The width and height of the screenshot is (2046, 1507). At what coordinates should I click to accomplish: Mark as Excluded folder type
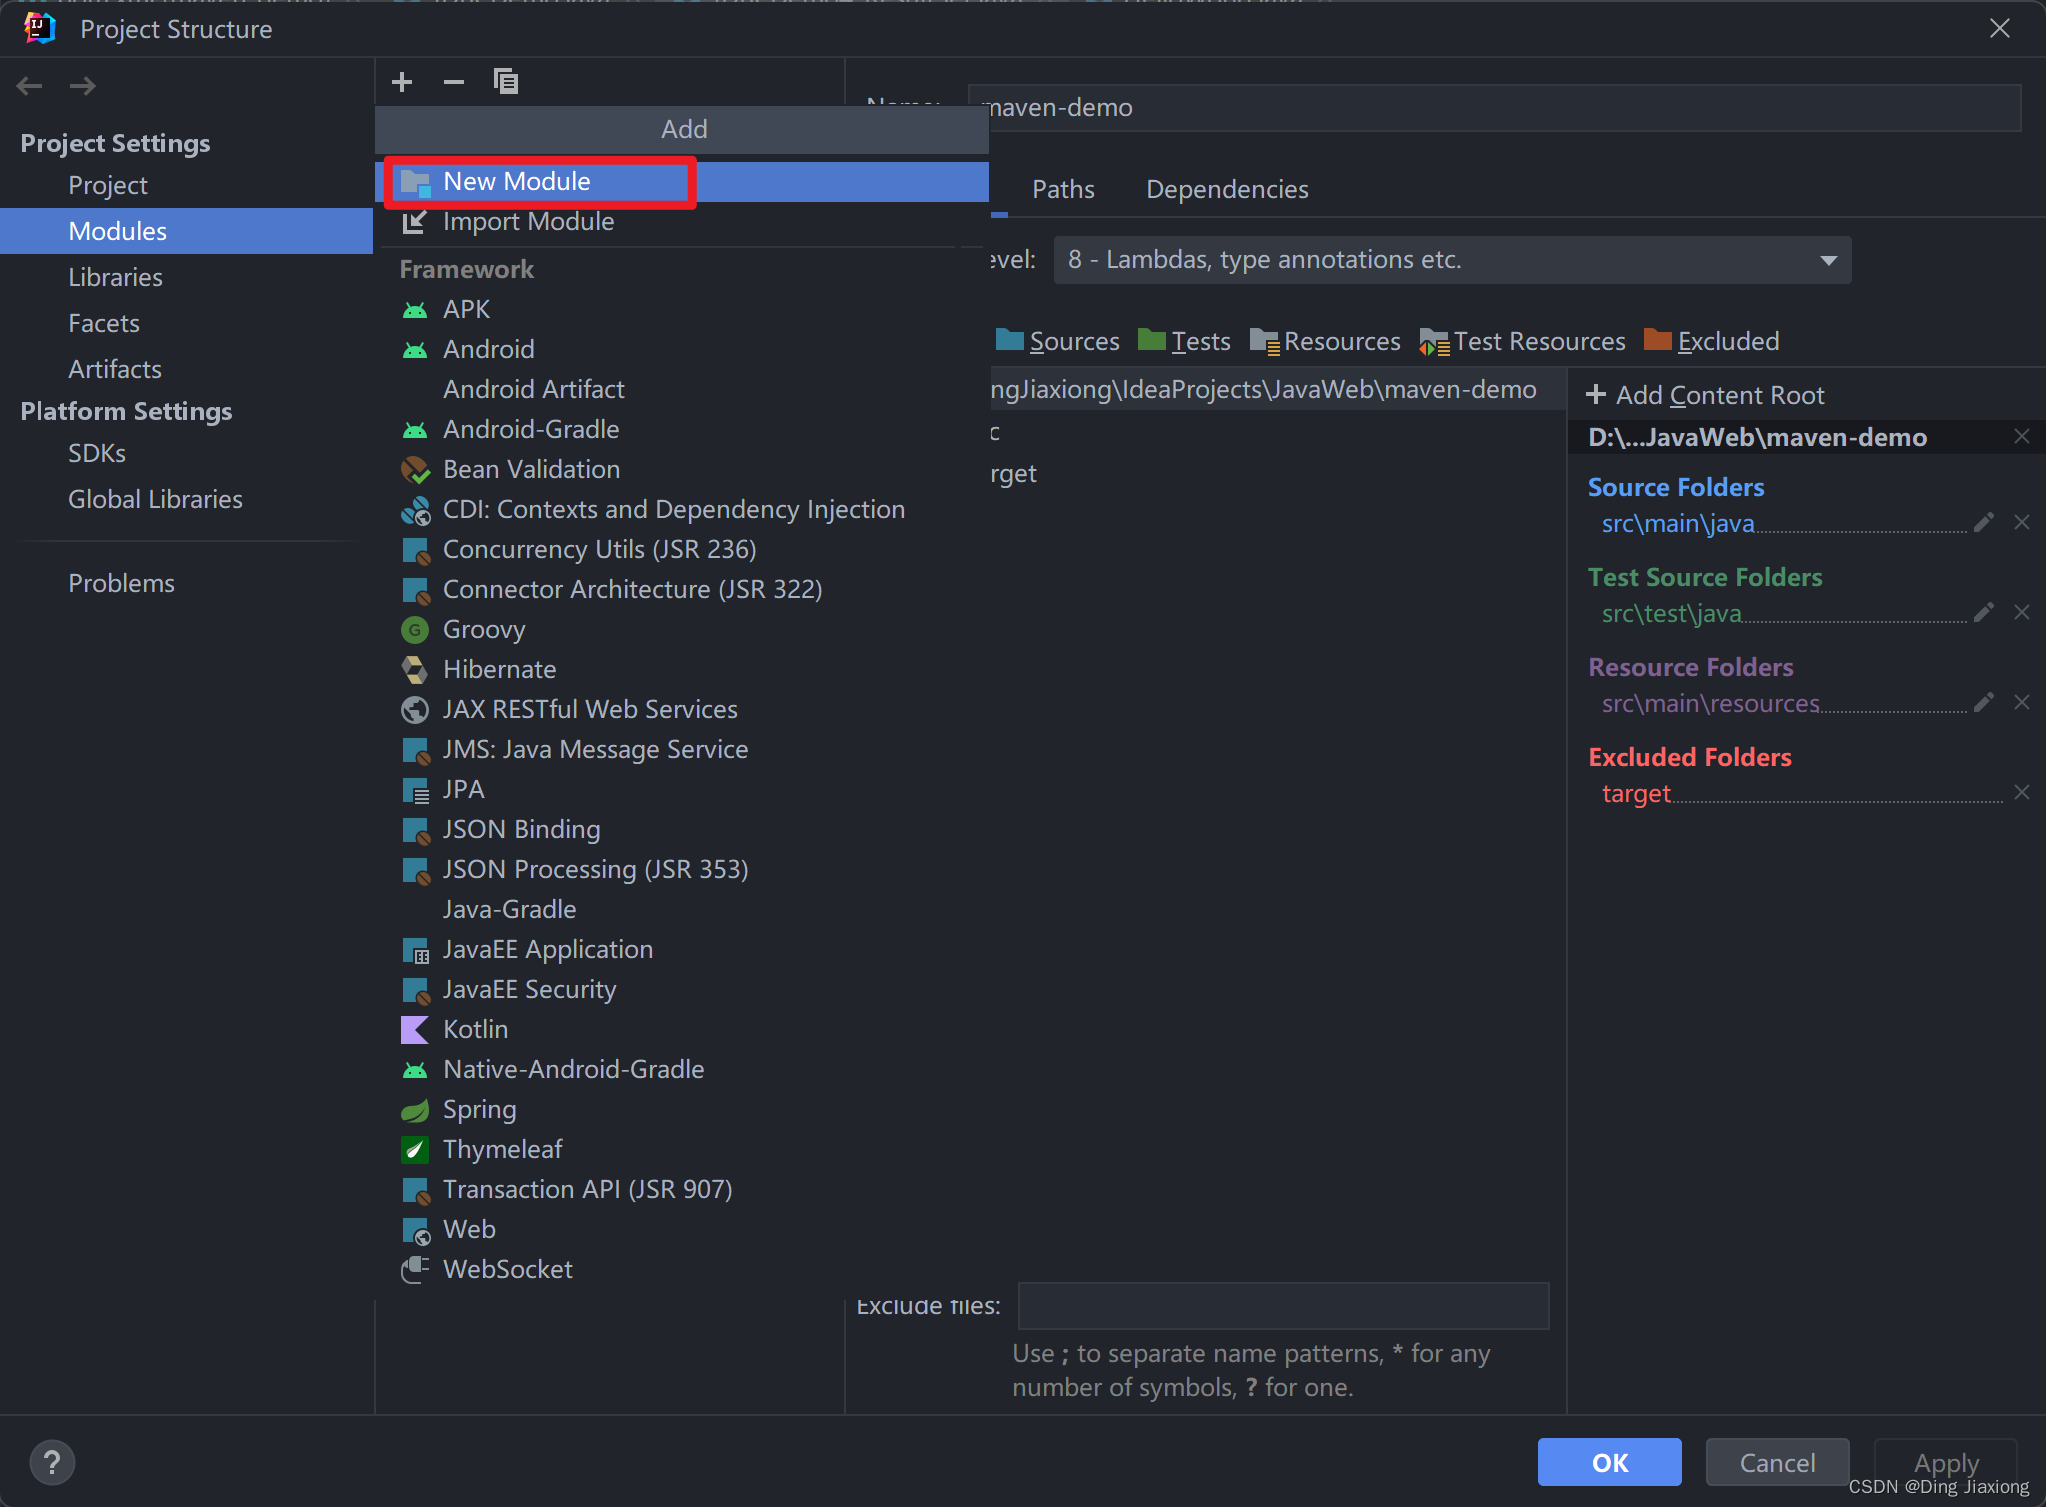click(1712, 341)
